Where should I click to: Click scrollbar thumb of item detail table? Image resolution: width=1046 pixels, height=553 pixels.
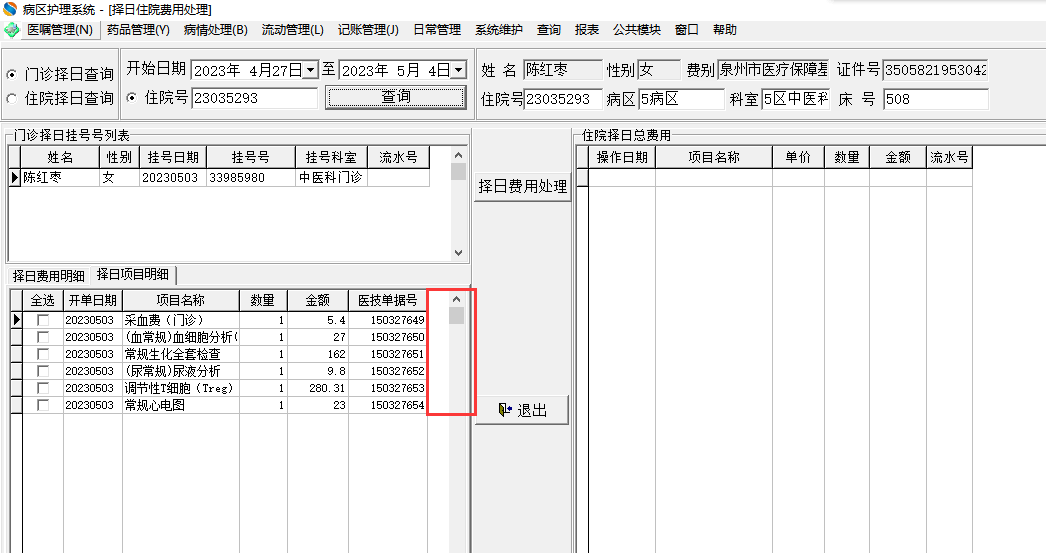click(456, 316)
